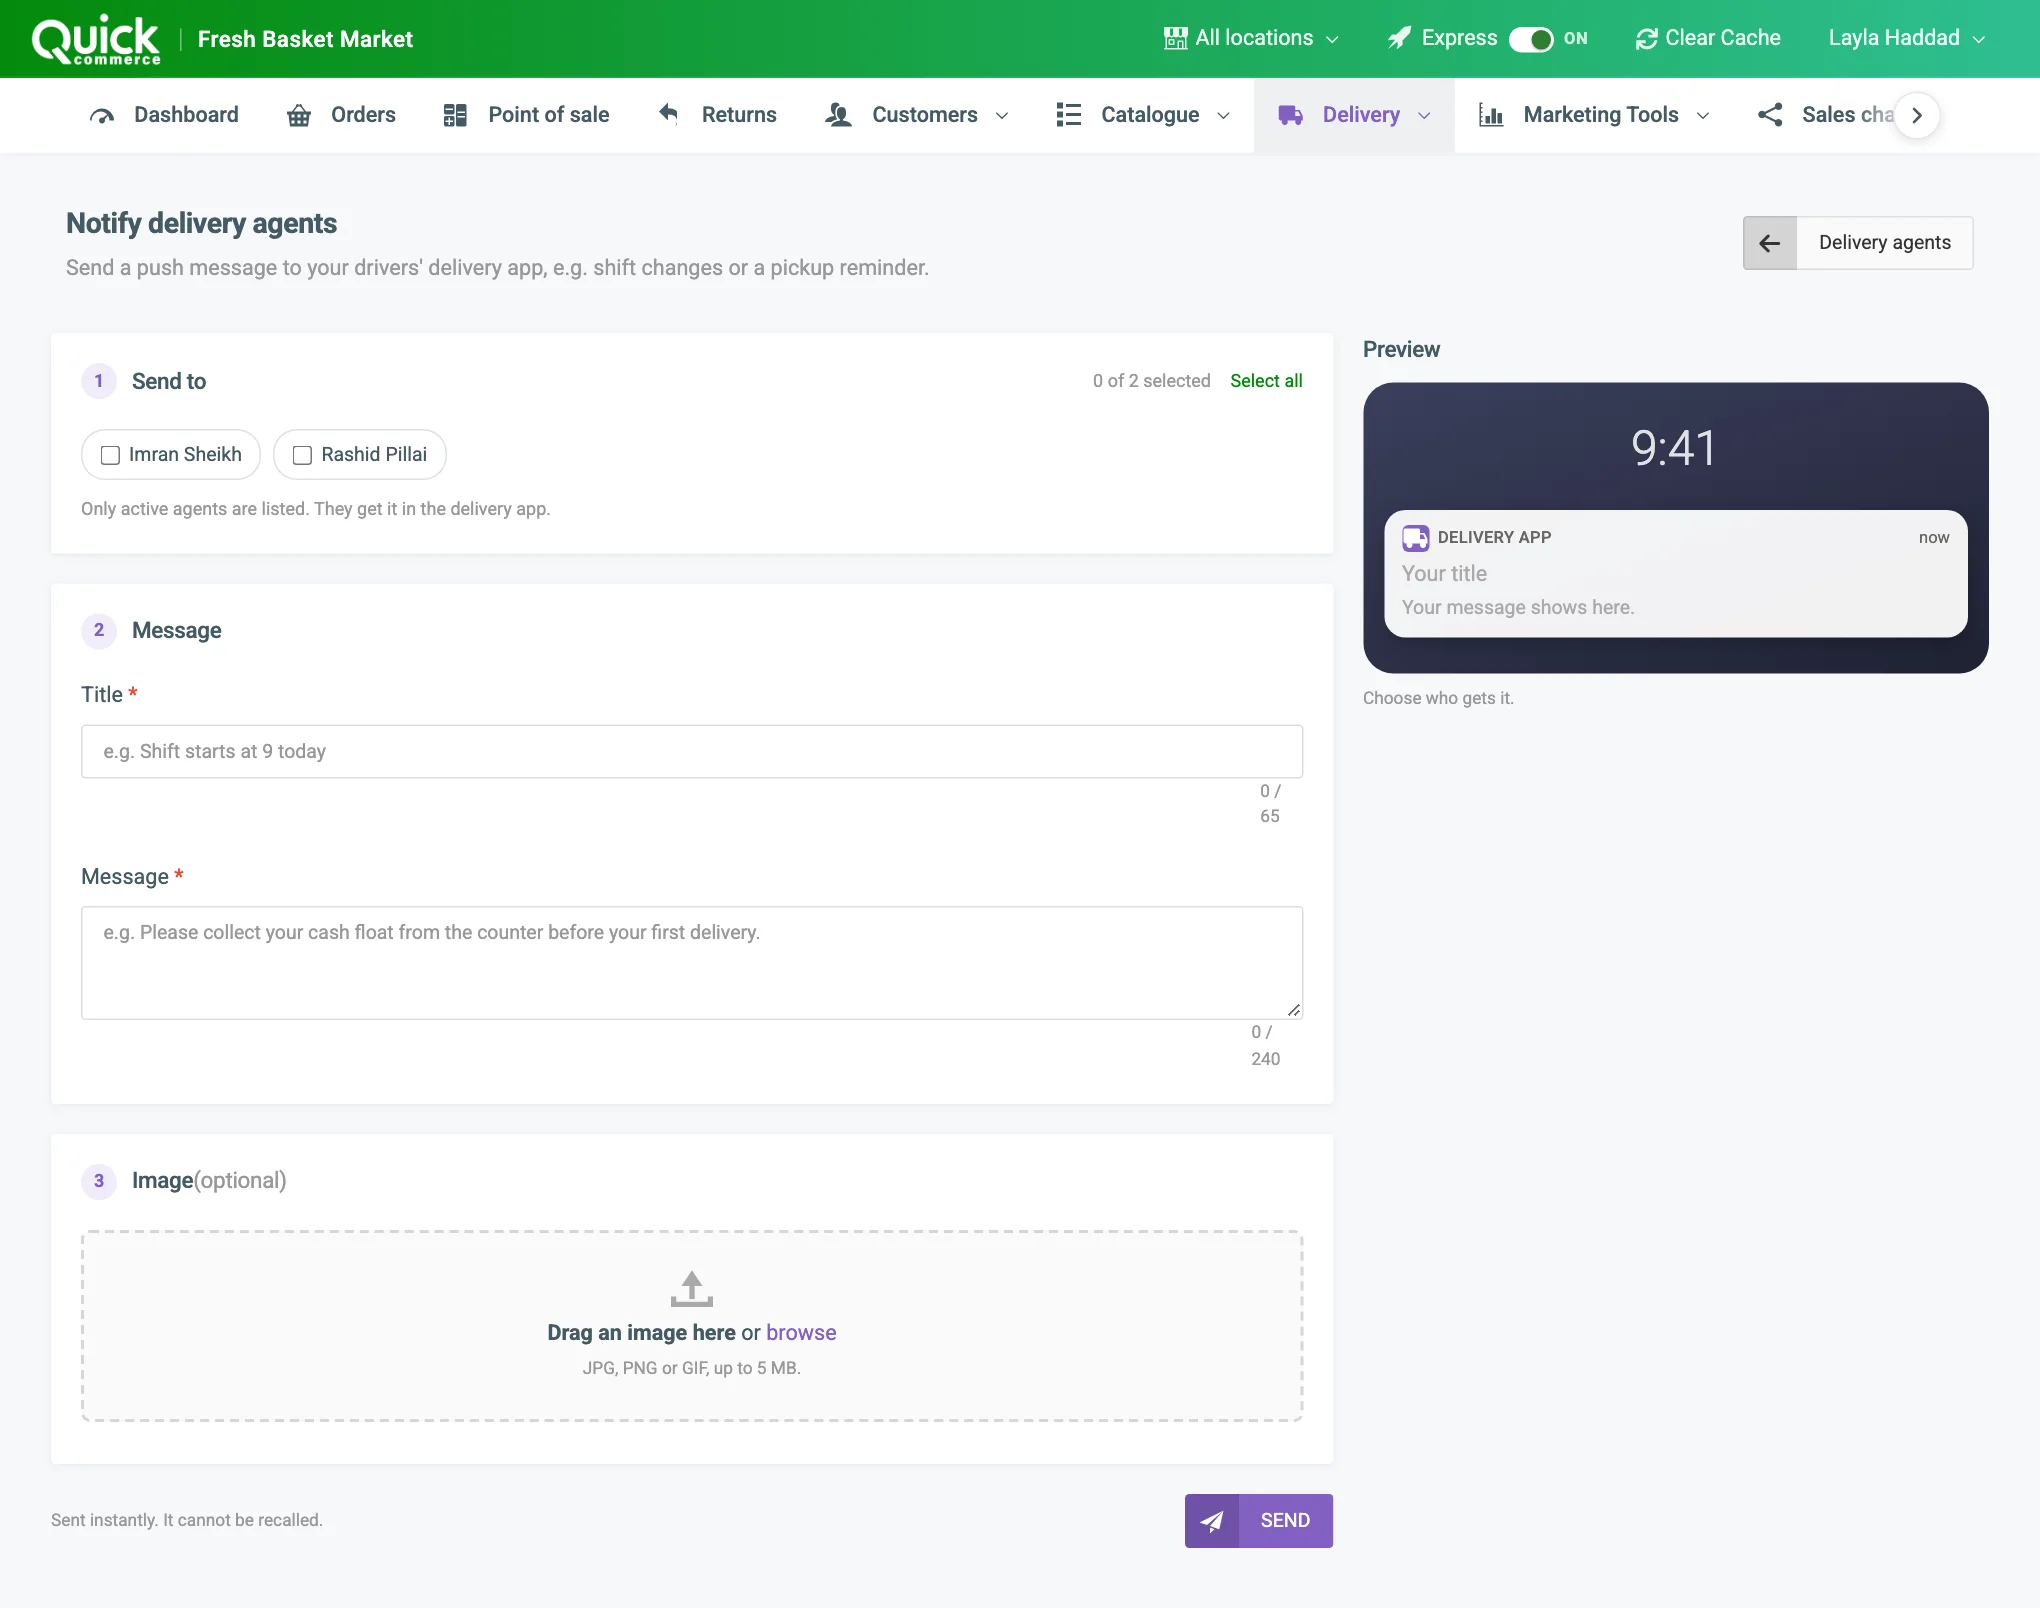Click the Catalogue list icon

[1068, 115]
